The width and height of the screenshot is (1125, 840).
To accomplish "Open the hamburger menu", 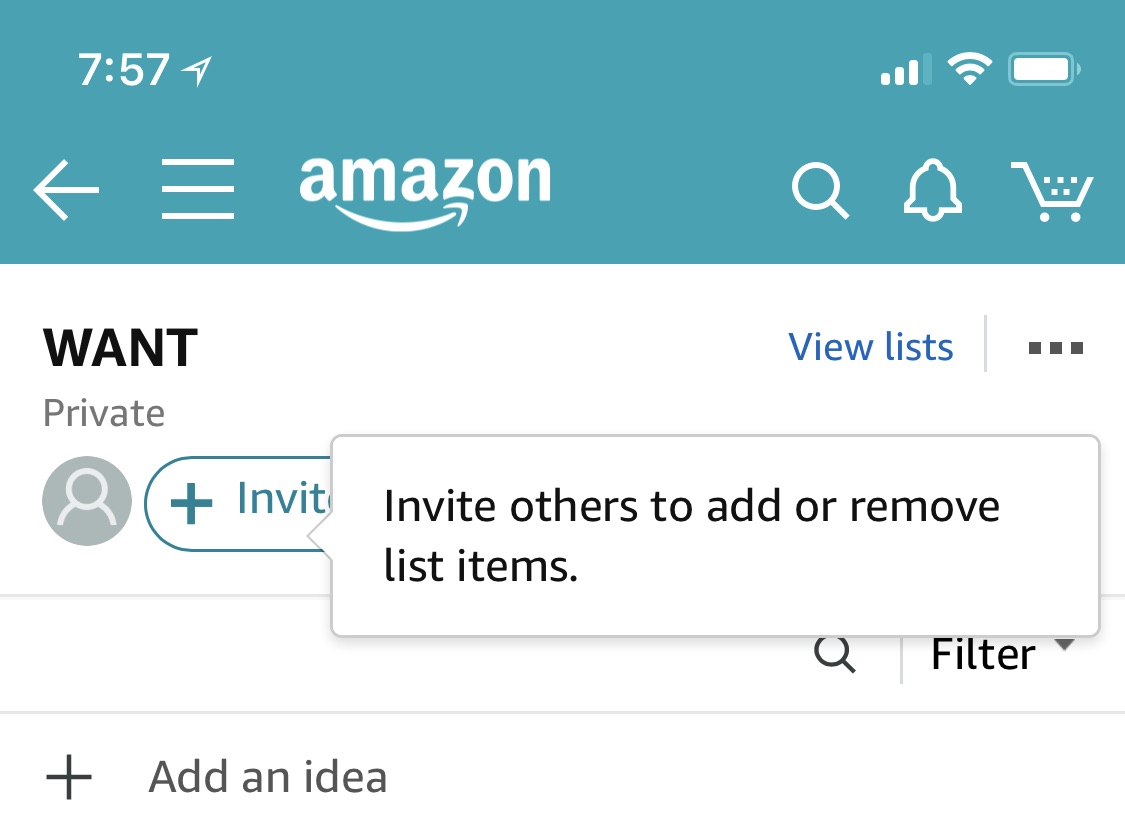I will point(198,189).
